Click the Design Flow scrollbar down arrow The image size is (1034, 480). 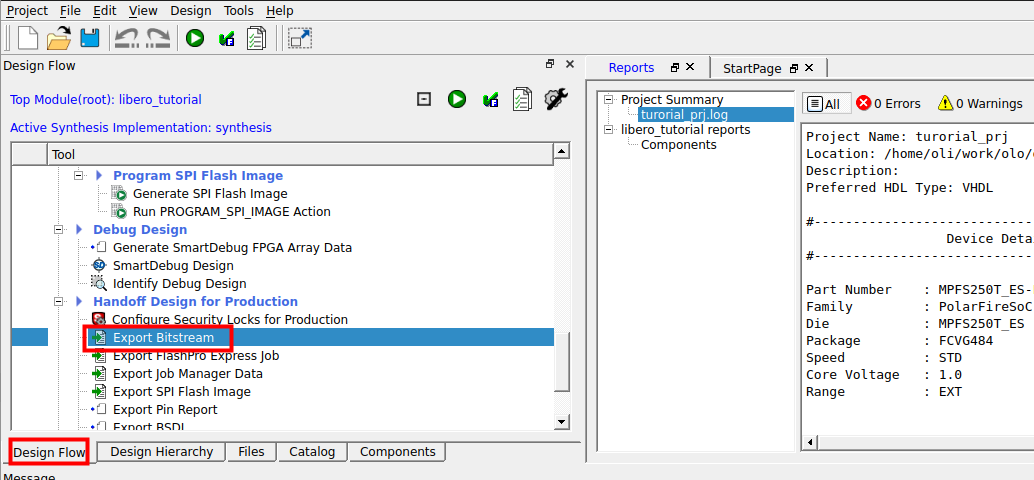(x=561, y=421)
